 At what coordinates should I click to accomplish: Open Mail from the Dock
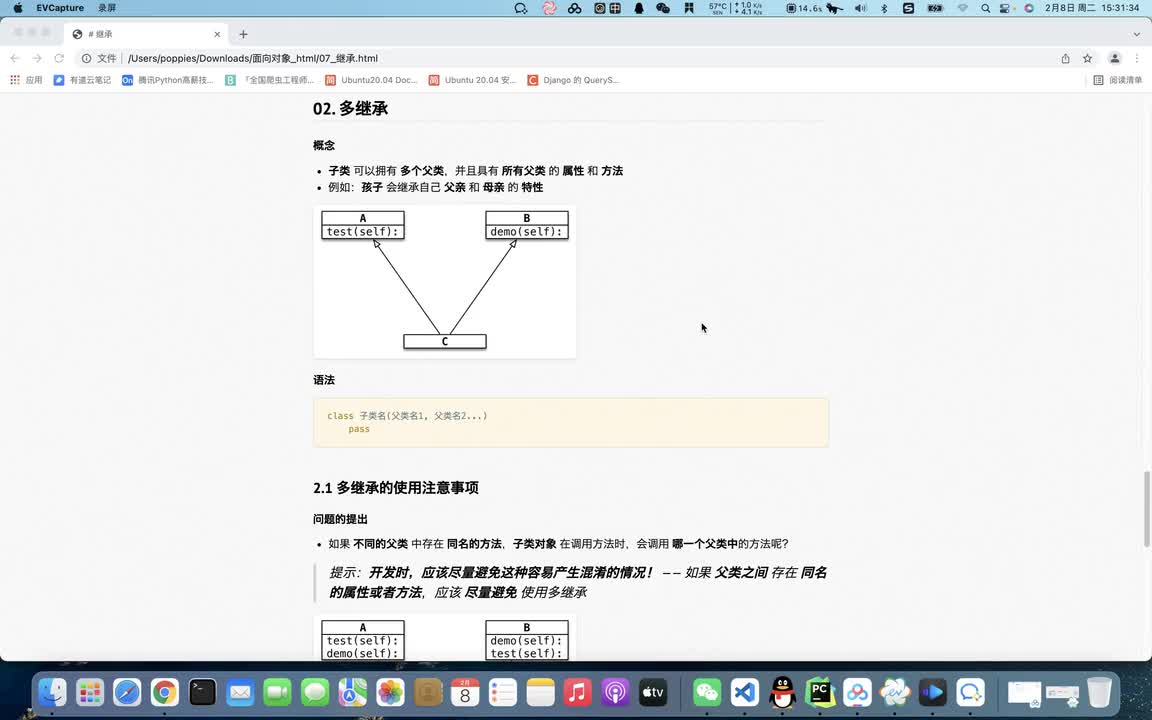point(240,692)
